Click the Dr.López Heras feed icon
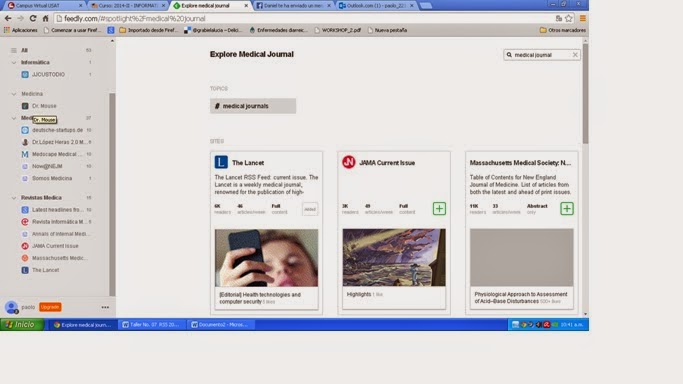Viewport: 683px width, 384px height. 25,142
